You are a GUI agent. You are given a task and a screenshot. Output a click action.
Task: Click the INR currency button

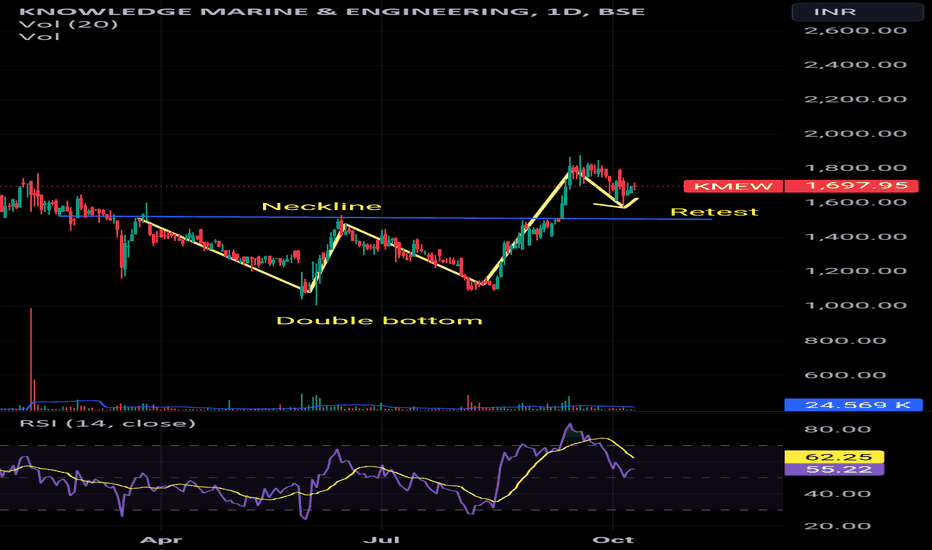coord(858,12)
